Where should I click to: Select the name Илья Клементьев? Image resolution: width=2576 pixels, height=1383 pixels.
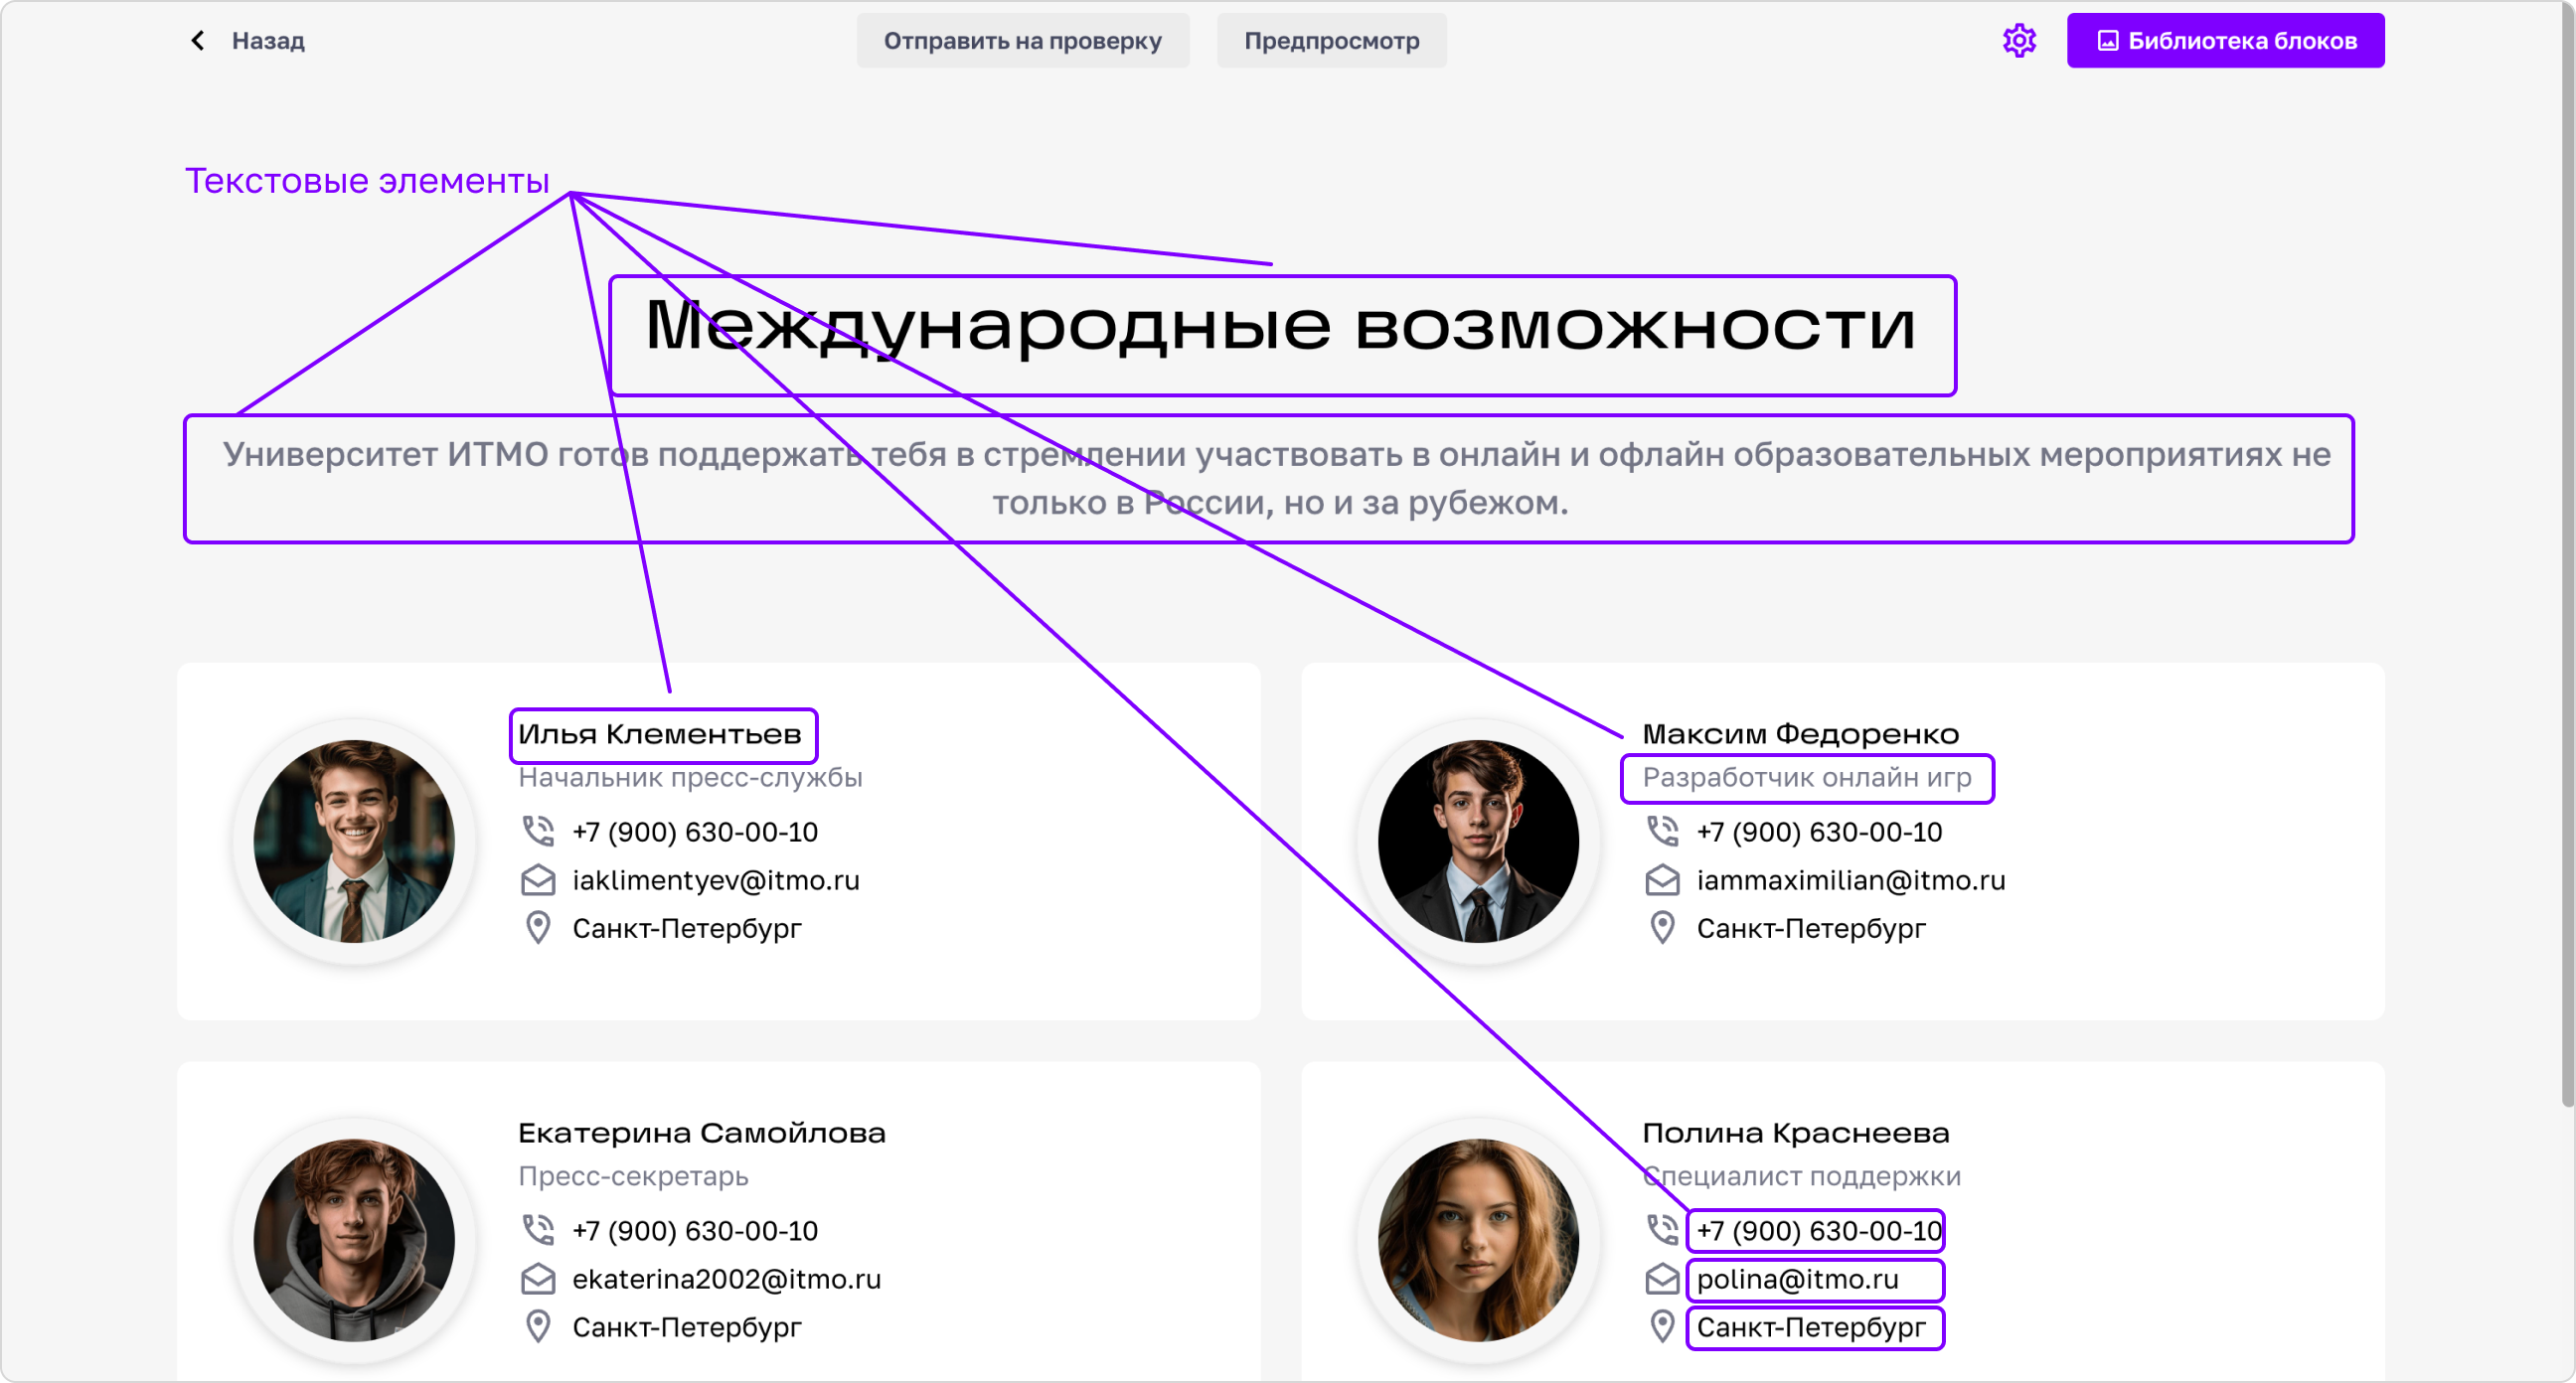(x=660, y=735)
